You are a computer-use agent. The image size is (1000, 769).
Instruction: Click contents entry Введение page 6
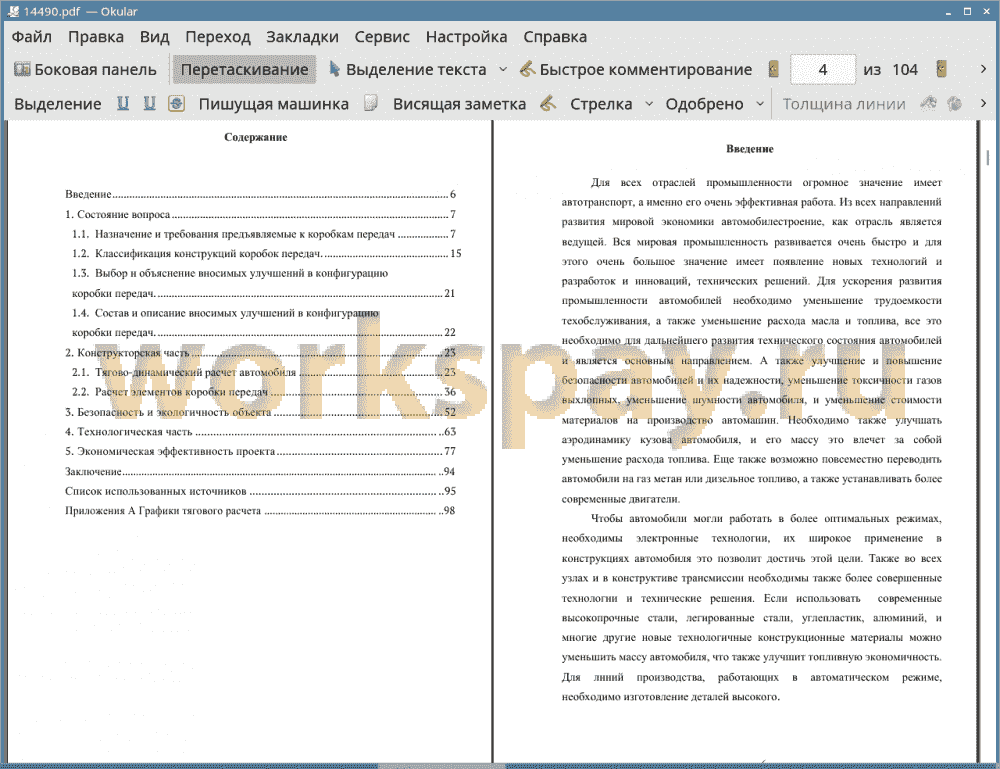coord(260,194)
